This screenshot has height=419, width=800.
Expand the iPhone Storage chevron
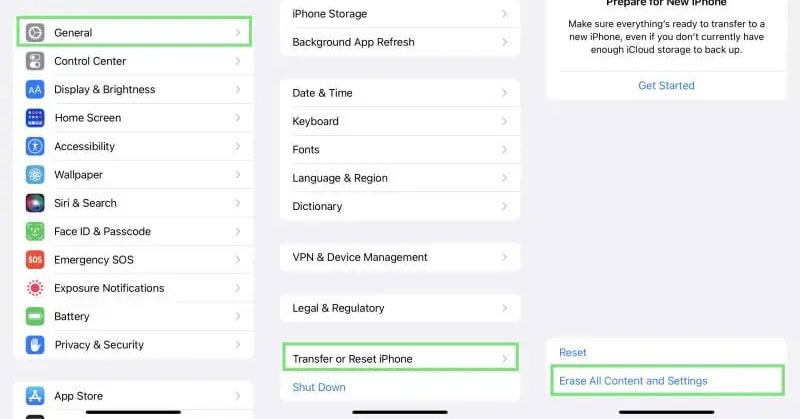point(505,14)
